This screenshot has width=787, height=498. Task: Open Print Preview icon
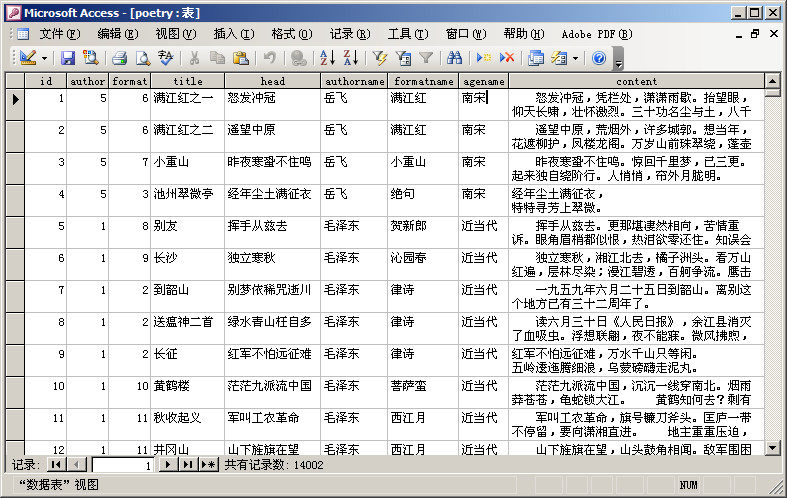pos(143,58)
